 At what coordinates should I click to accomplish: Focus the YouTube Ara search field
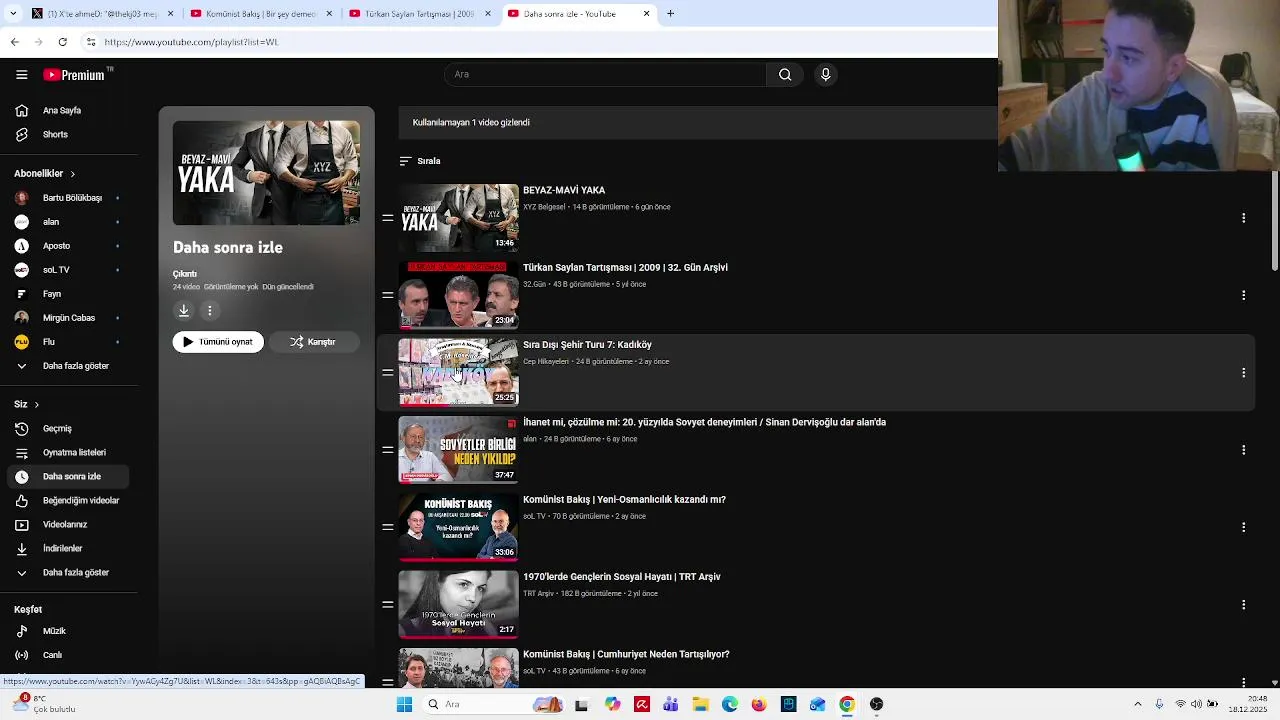pos(605,74)
